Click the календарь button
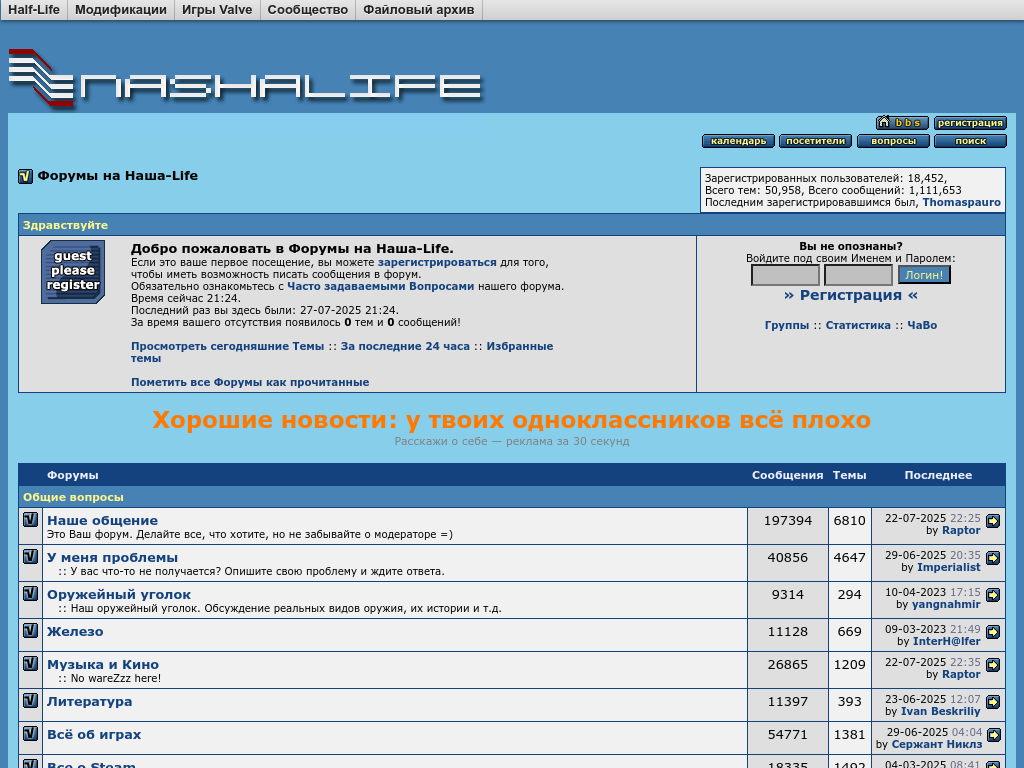This screenshot has width=1024, height=768. 738,141
